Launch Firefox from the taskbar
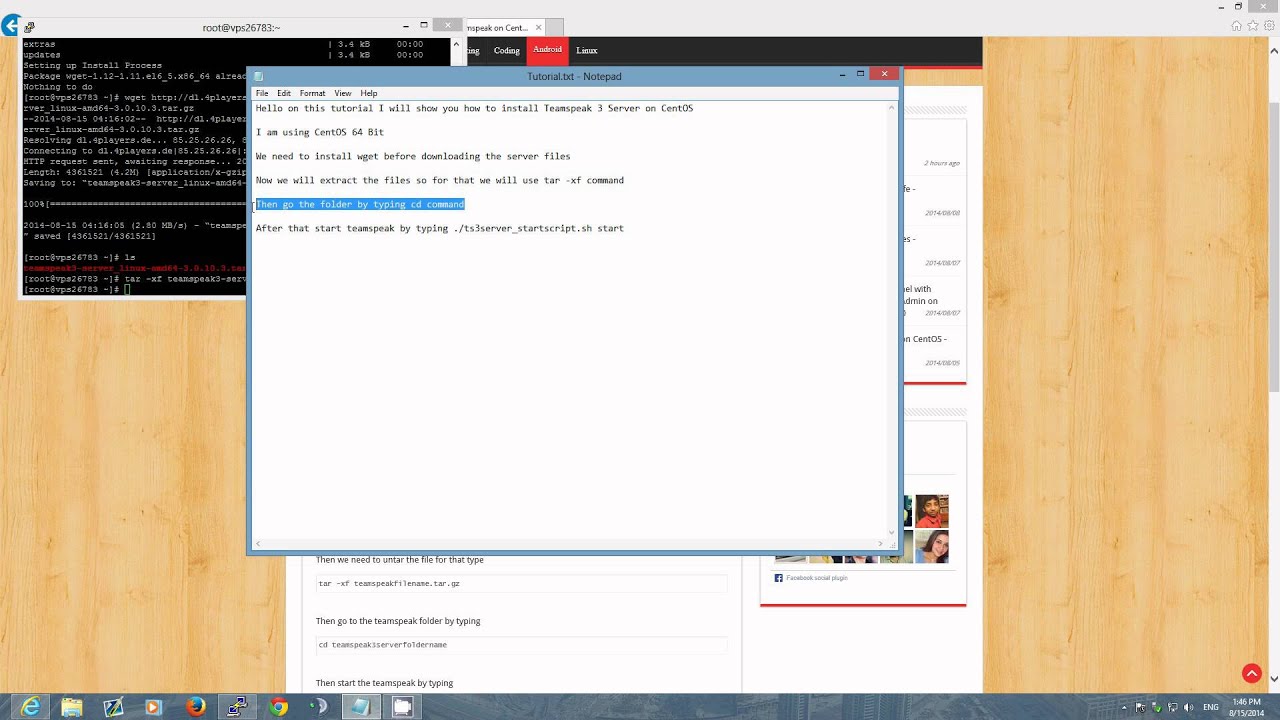This screenshot has width=1280, height=720. 195,707
